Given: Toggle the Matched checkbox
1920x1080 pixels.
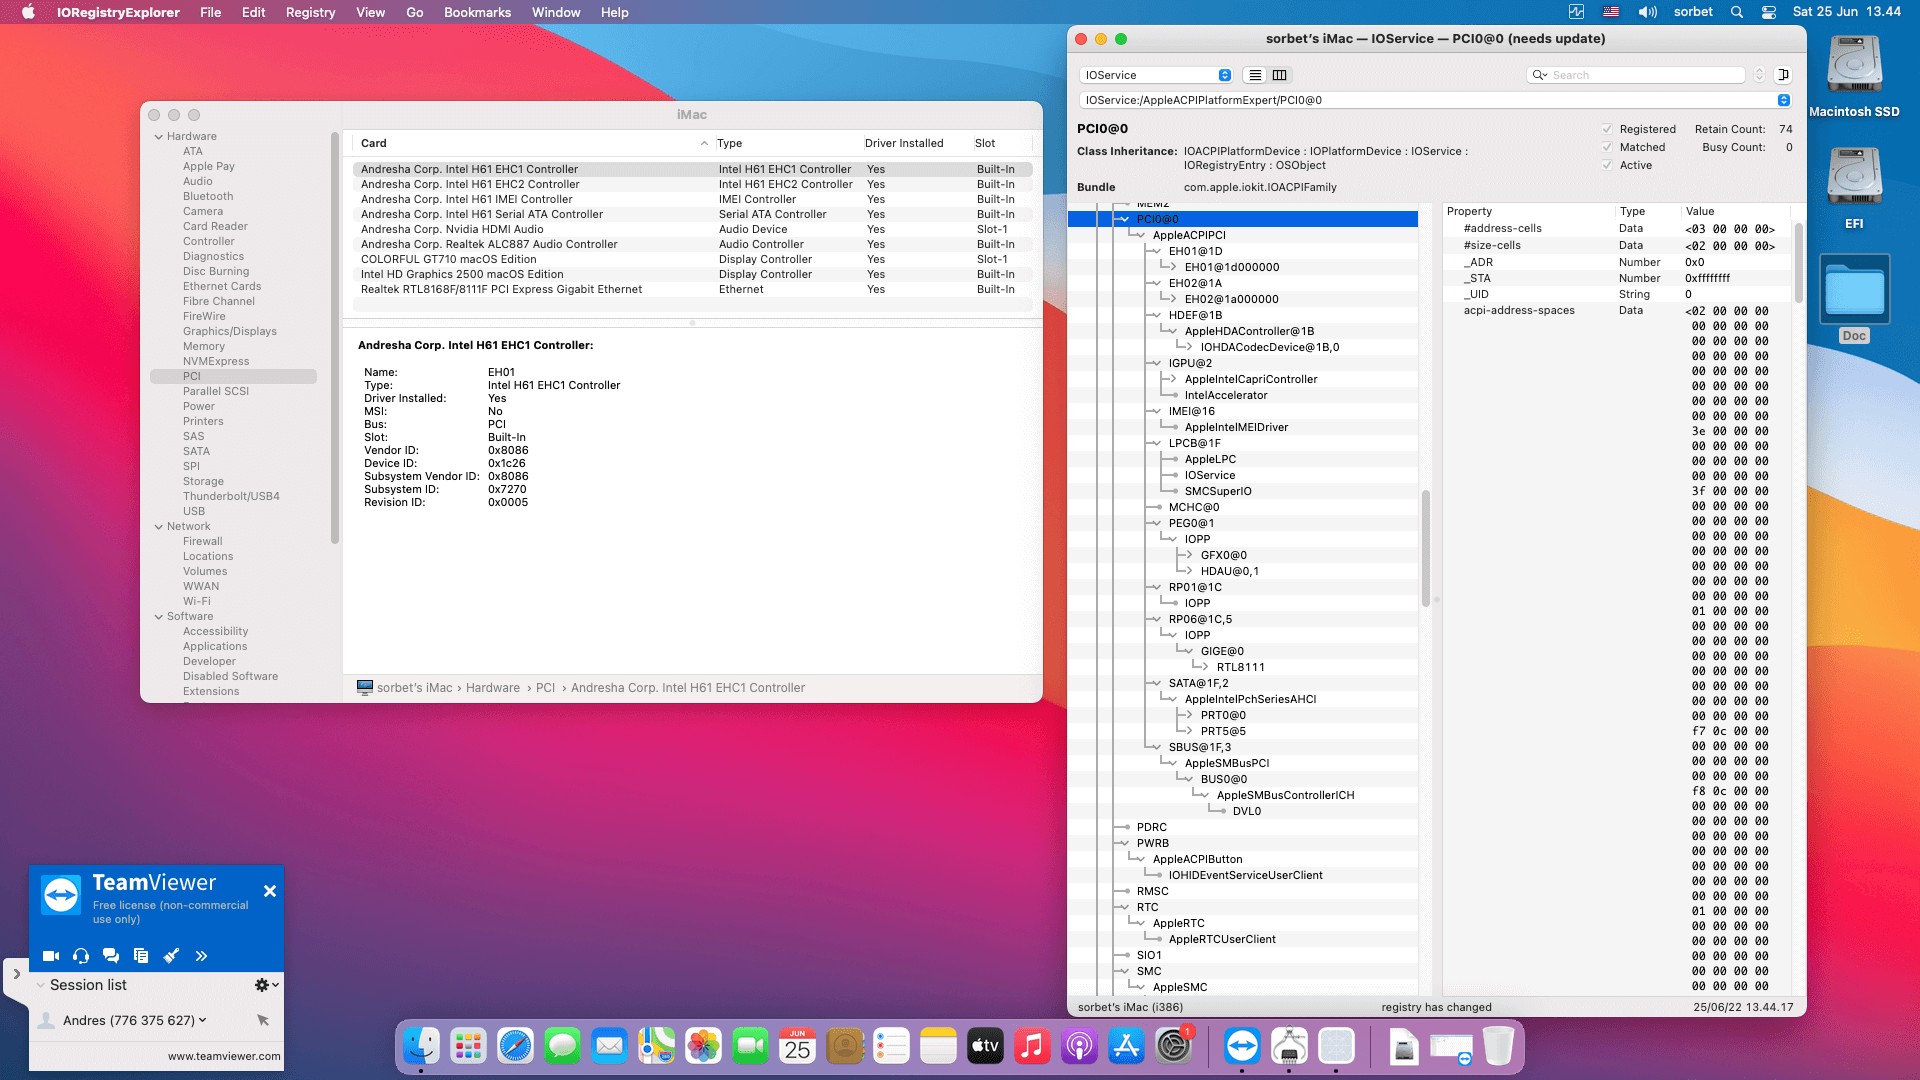Looking at the screenshot, I should click(x=1607, y=147).
